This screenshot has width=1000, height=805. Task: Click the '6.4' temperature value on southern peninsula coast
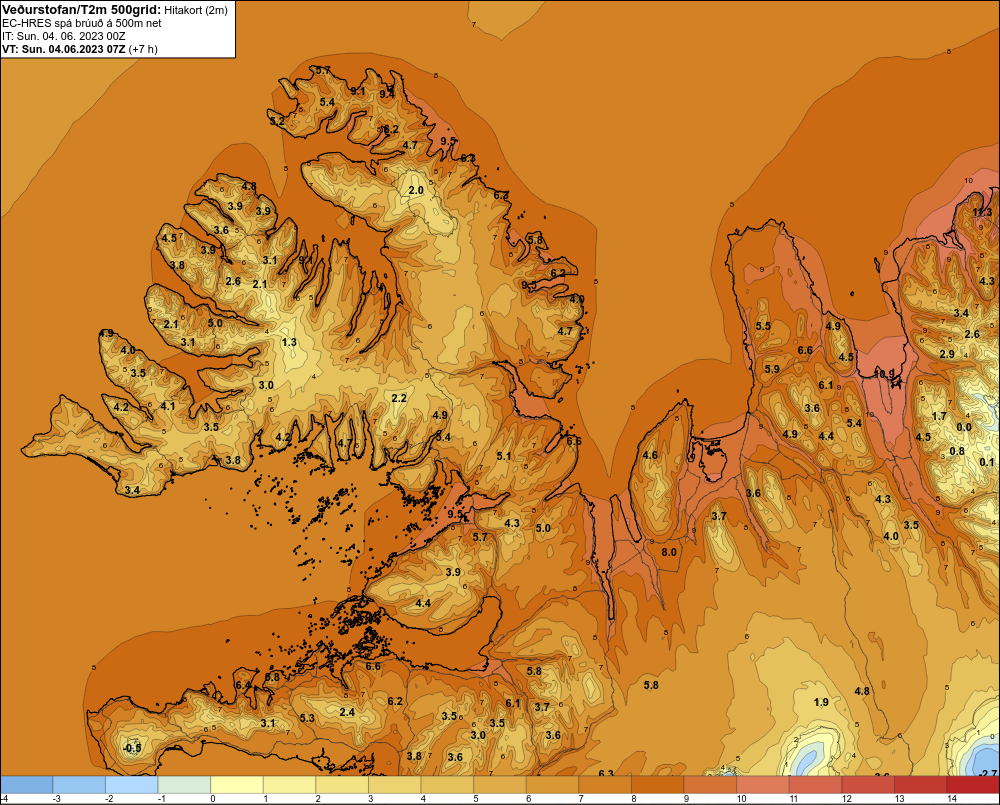(x=243, y=685)
